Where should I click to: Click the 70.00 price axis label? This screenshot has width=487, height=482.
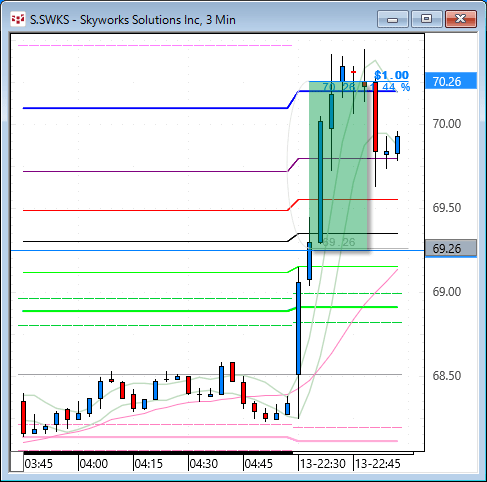coord(447,124)
